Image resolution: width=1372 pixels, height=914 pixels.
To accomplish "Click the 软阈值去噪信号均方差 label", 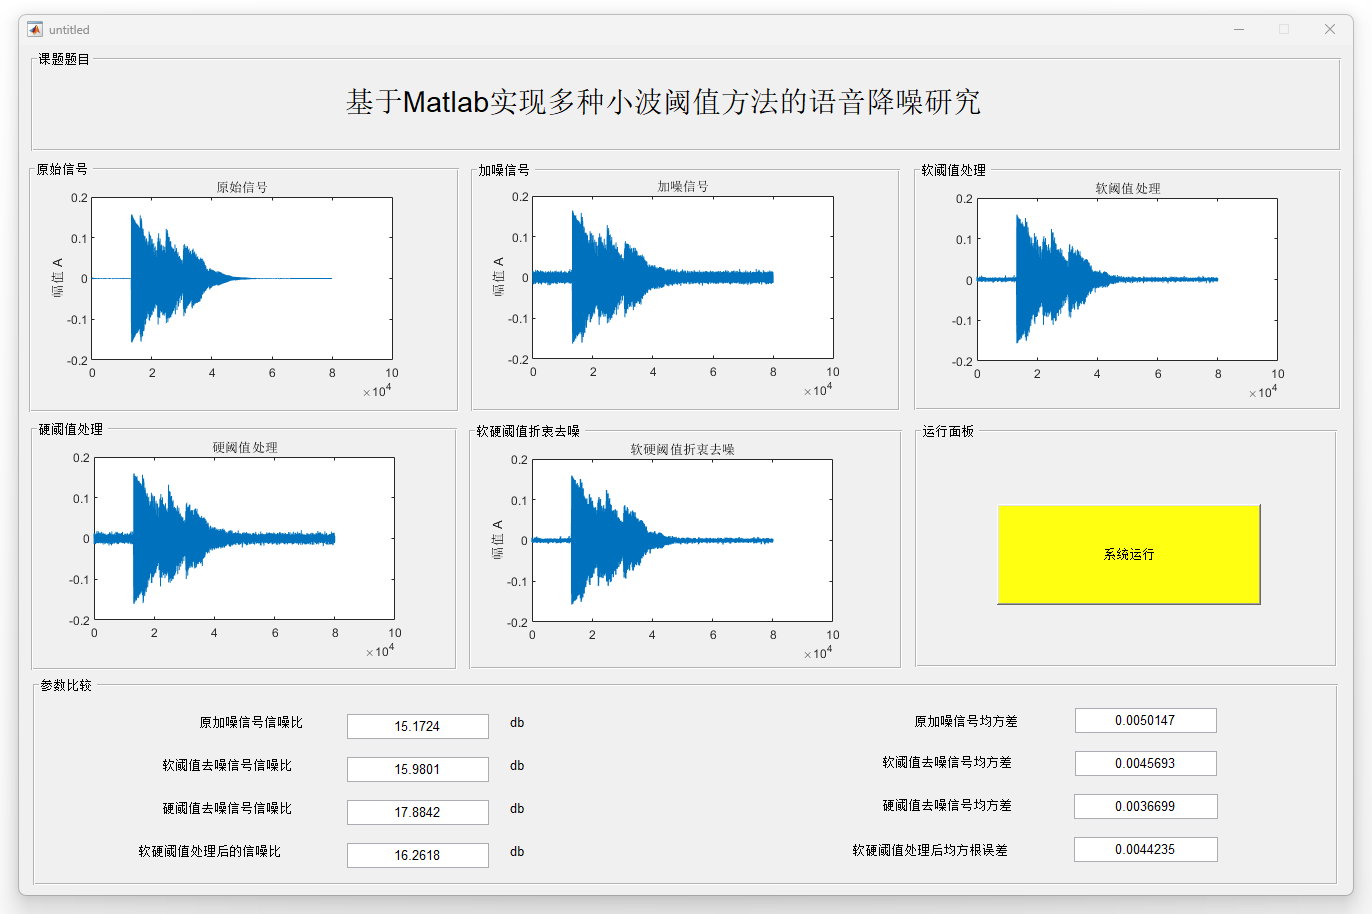I will coord(947,762).
